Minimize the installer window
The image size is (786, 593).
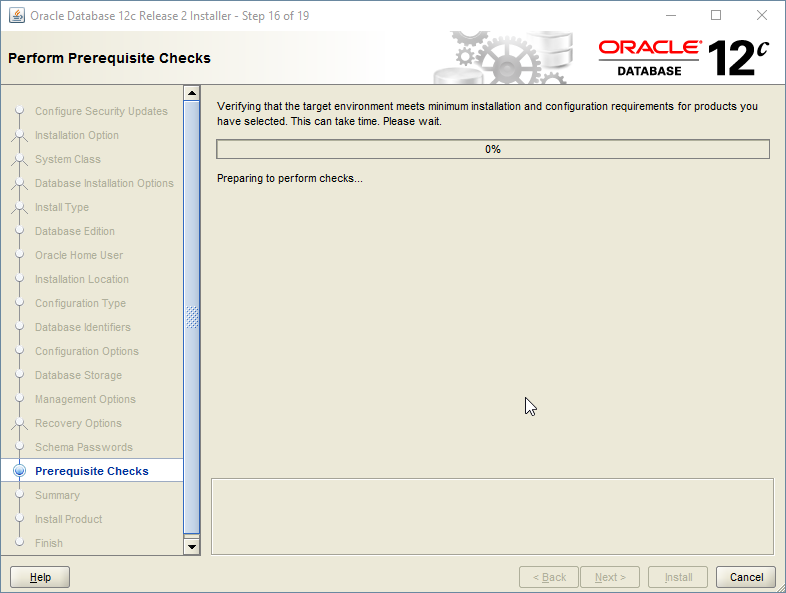[671, 16]
